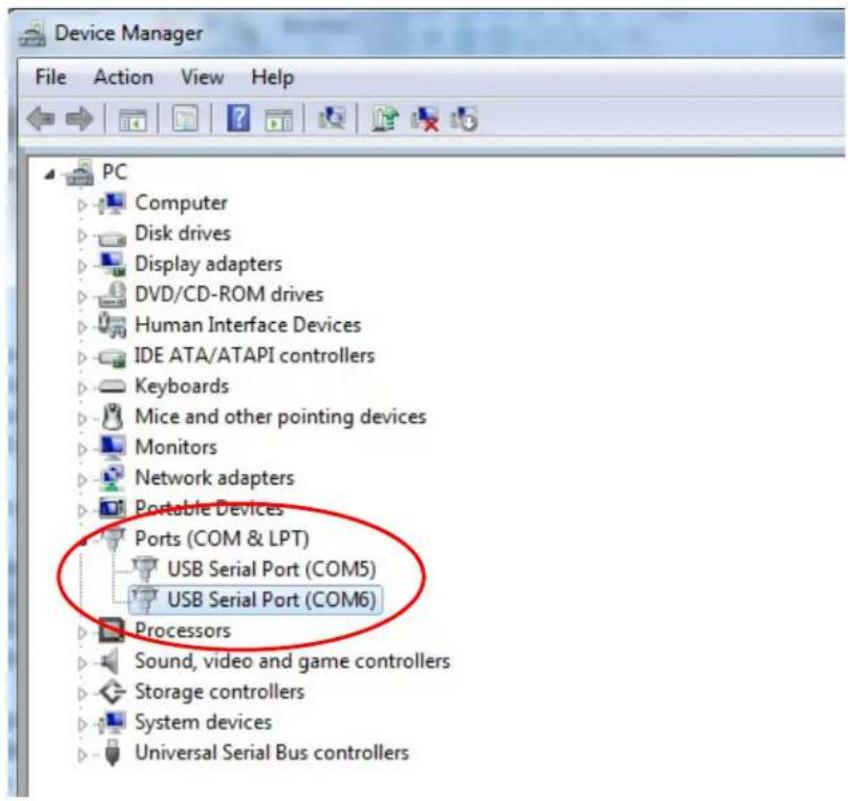The image size is (848, 801).
Task: Click the Disable device toolbar icon
Action: [464, 118]
